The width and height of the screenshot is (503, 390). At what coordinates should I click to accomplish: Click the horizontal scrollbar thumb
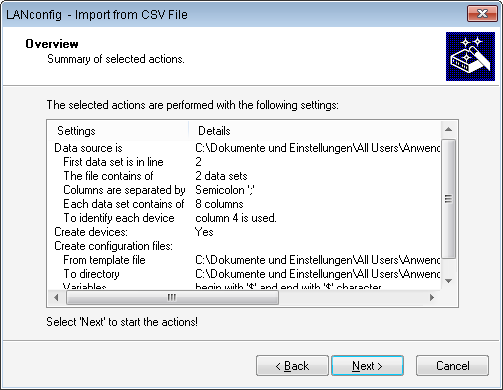click(172, 297)
